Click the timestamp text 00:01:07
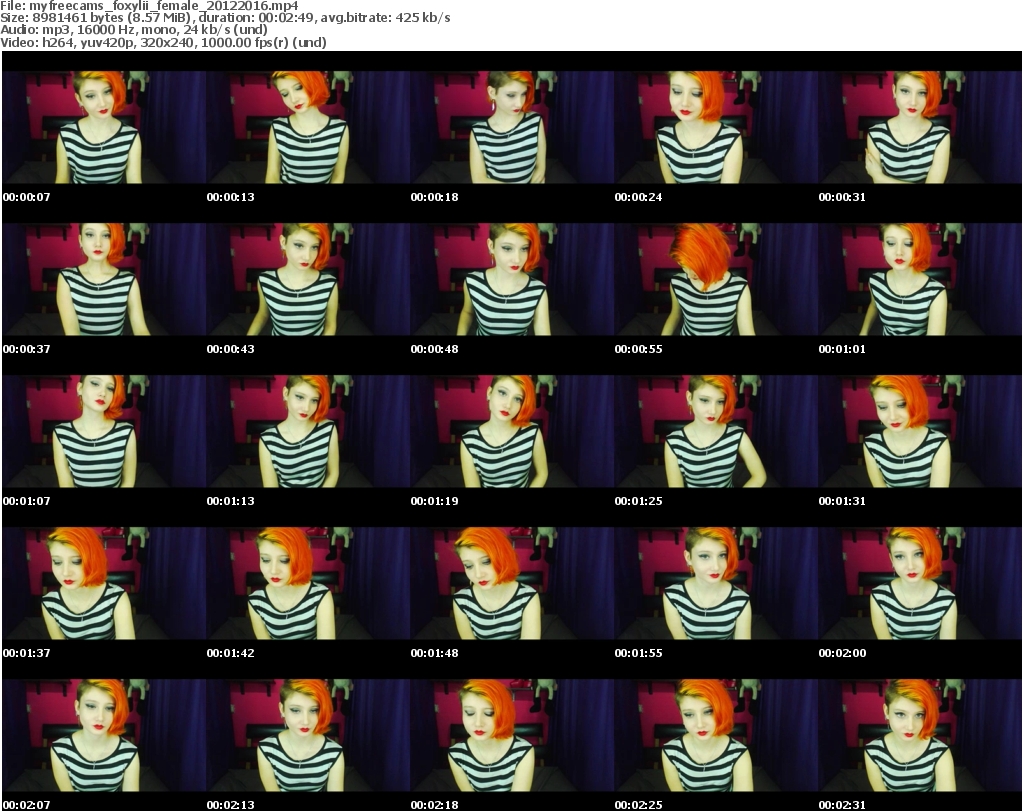 point(27,501)
